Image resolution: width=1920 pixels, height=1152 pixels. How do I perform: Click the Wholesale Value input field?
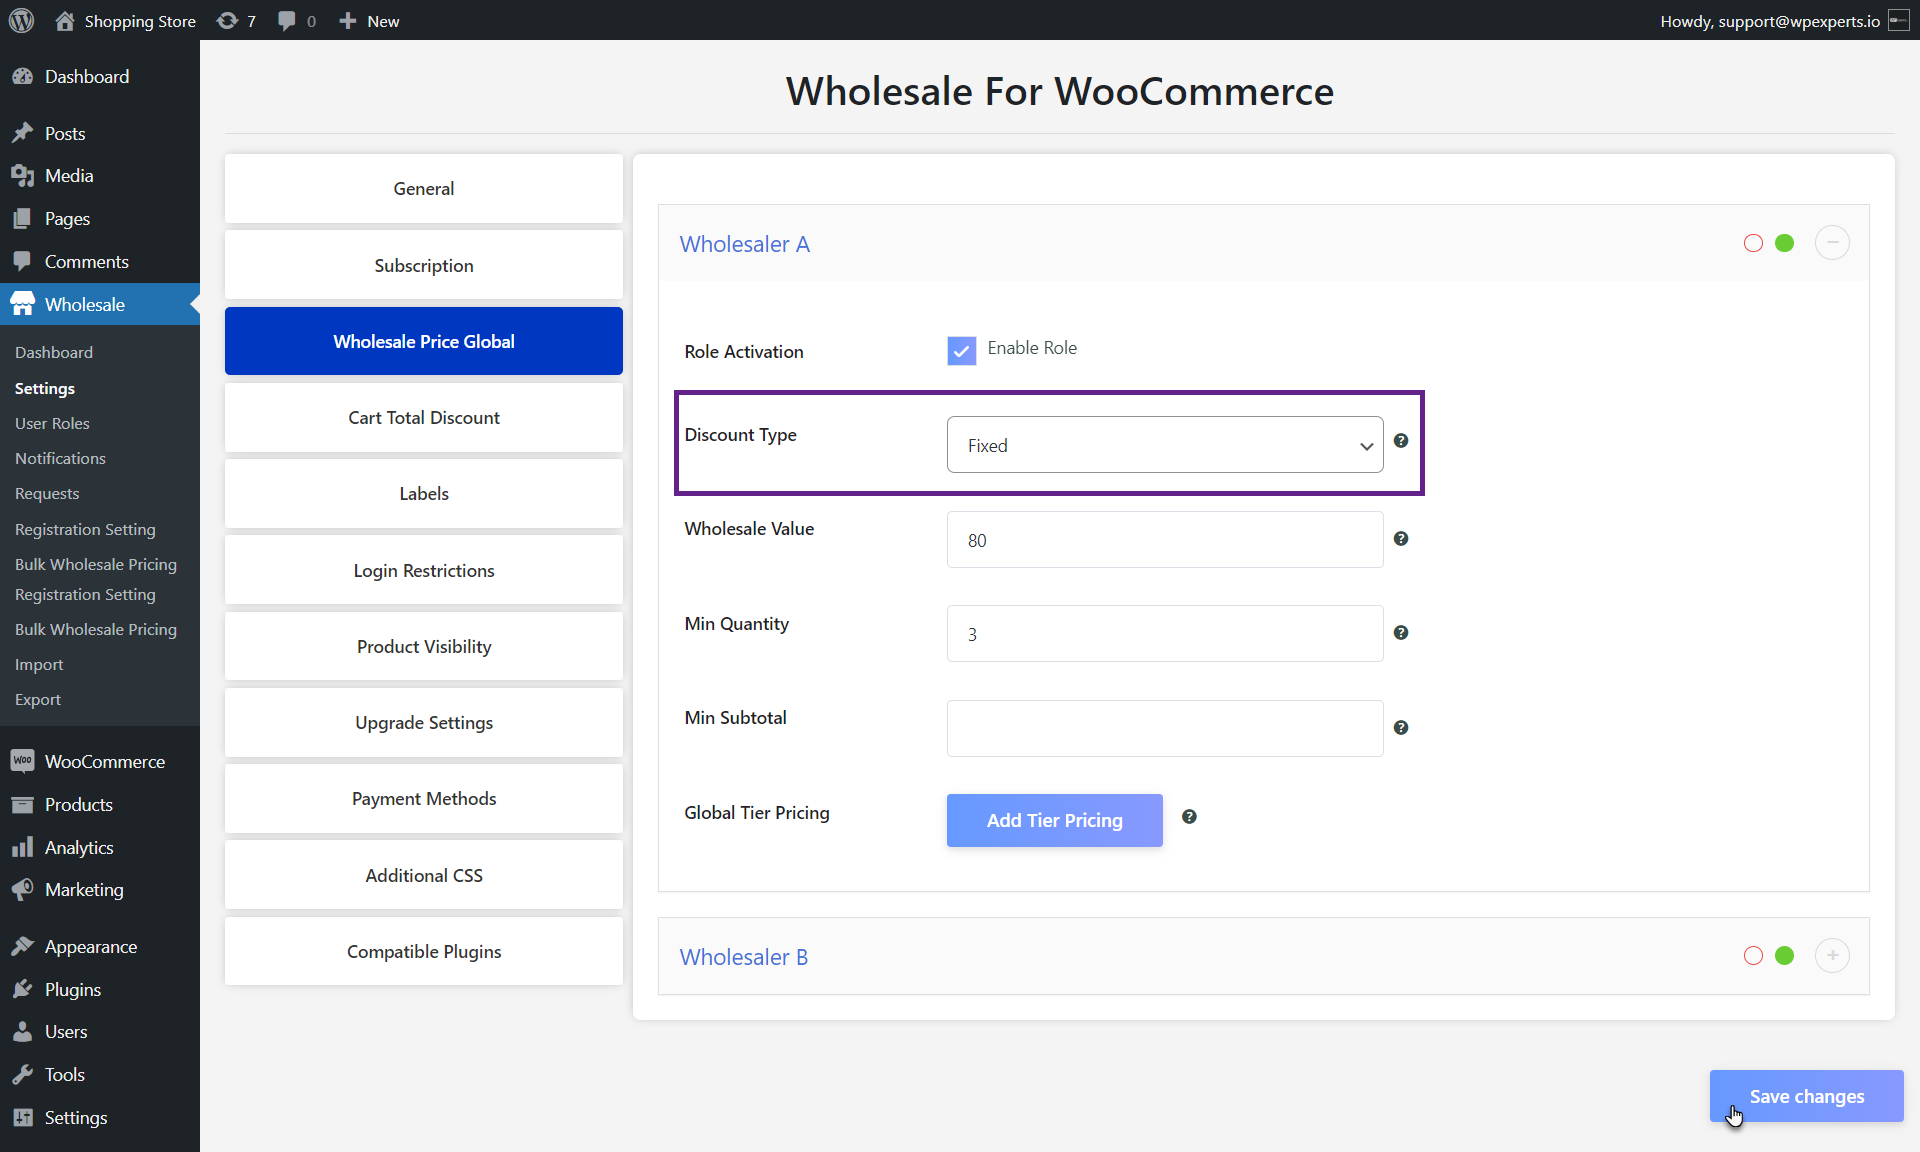[x=1165, y=540]
